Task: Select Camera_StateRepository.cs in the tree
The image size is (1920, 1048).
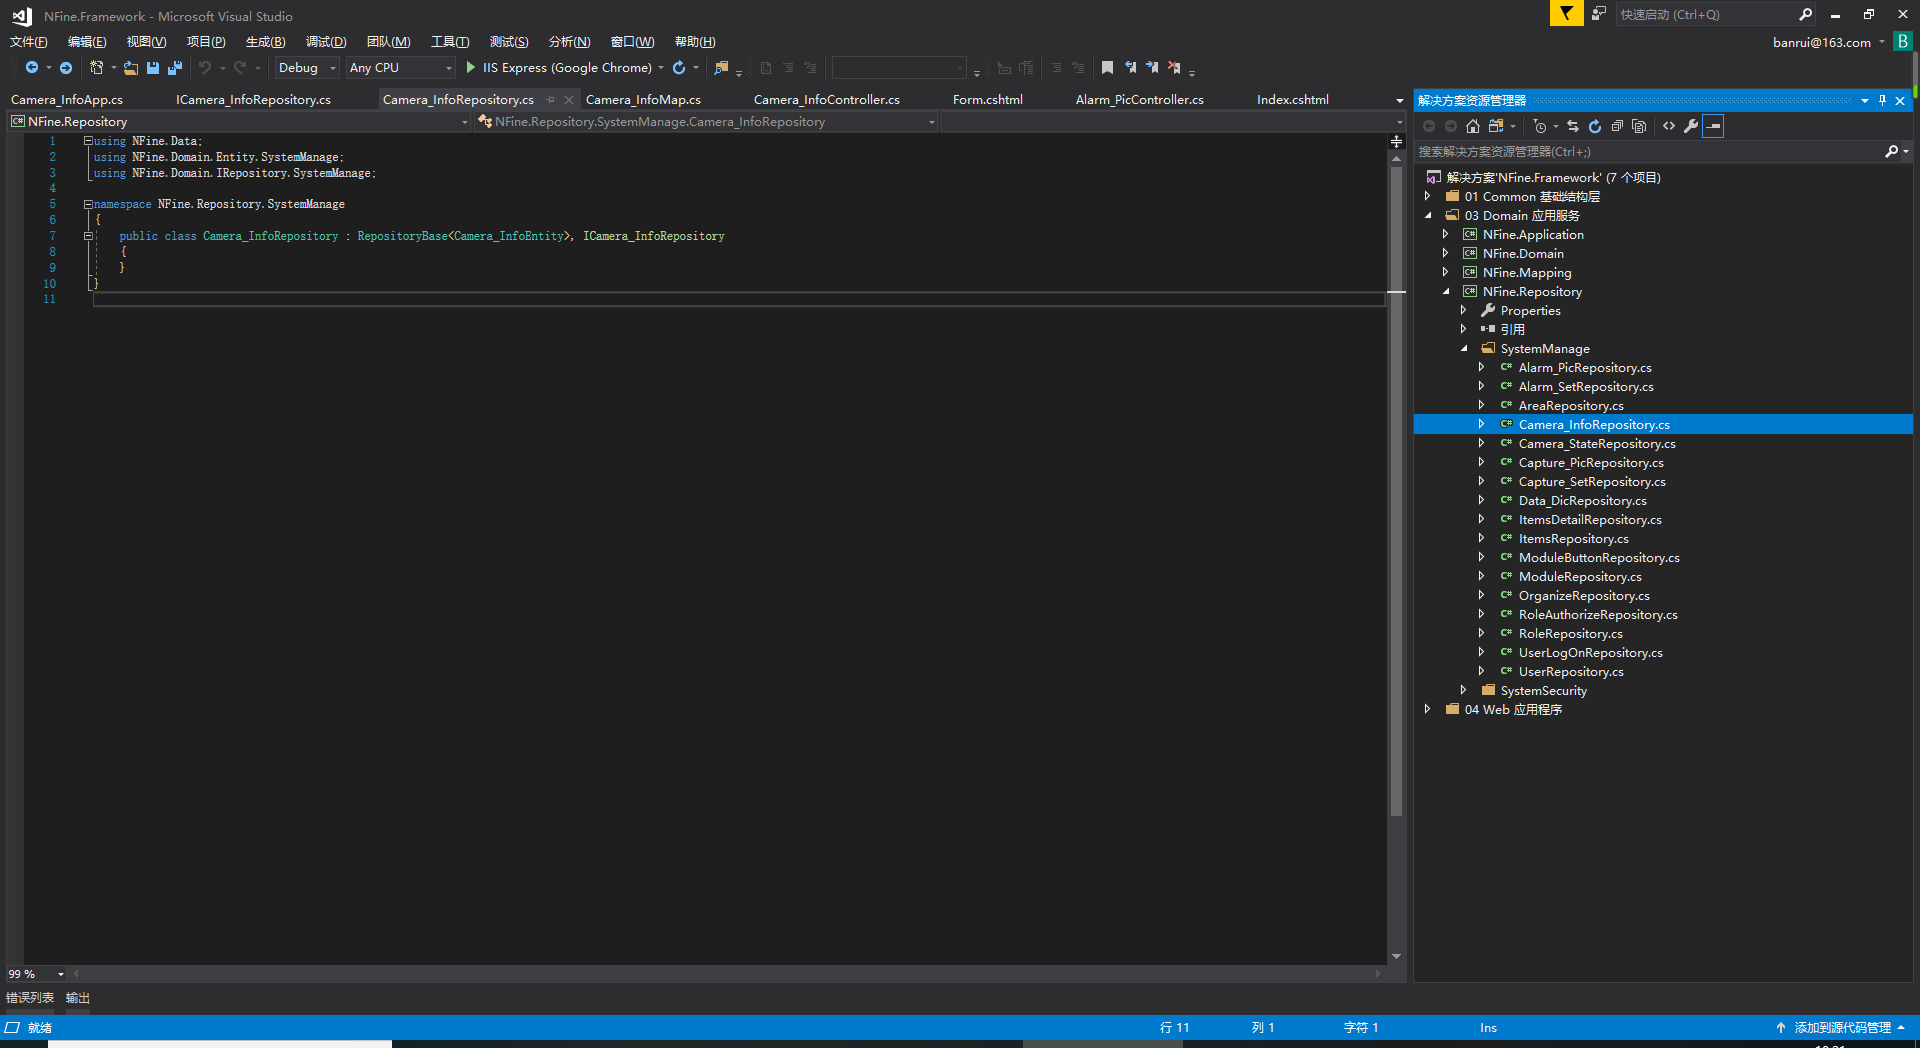Action: pyautogui.click(x=1597, y=444)
